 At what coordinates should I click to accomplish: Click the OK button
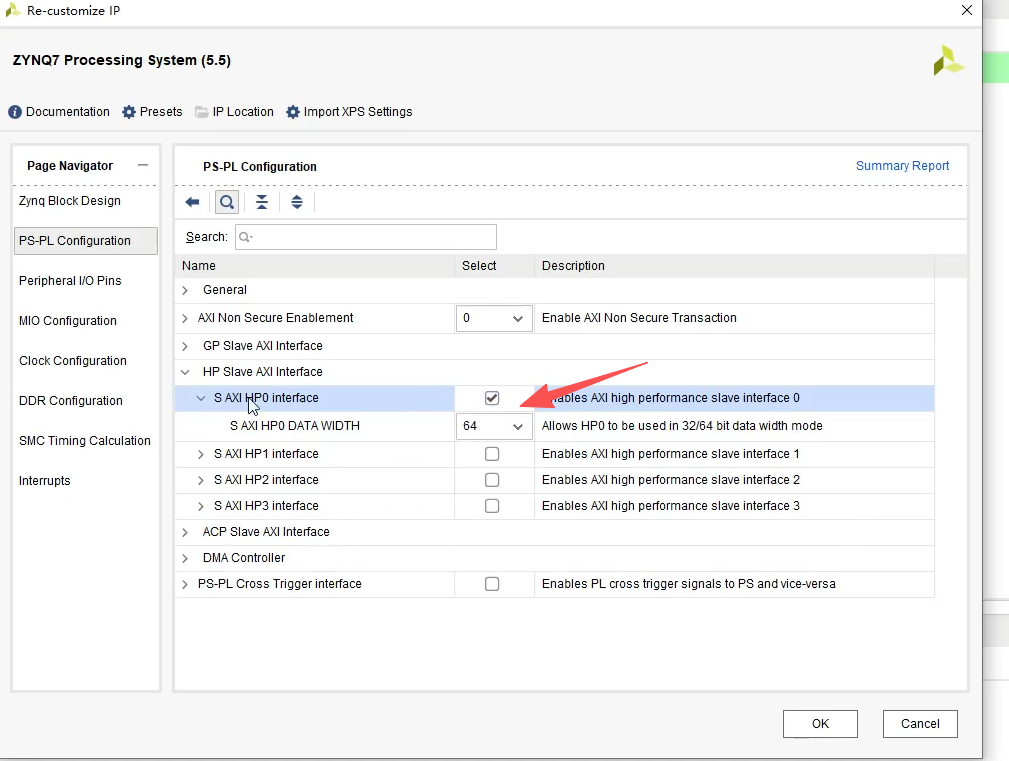click(820, 724)
